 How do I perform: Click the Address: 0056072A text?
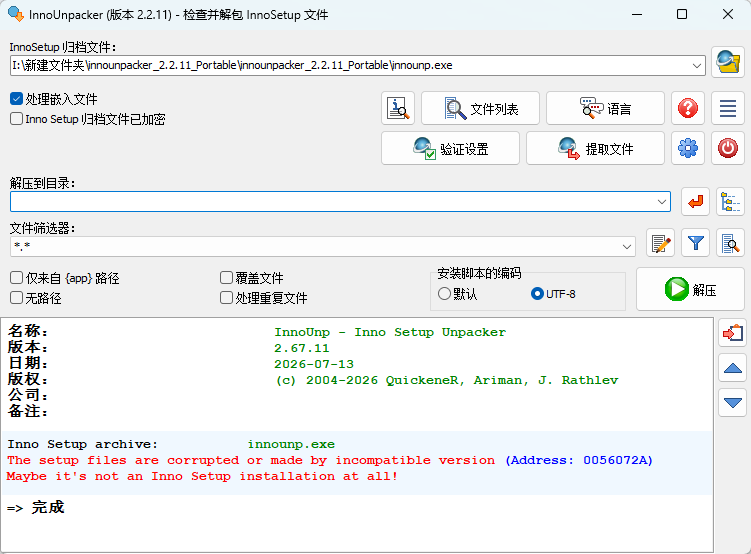[x=579, y=460]
